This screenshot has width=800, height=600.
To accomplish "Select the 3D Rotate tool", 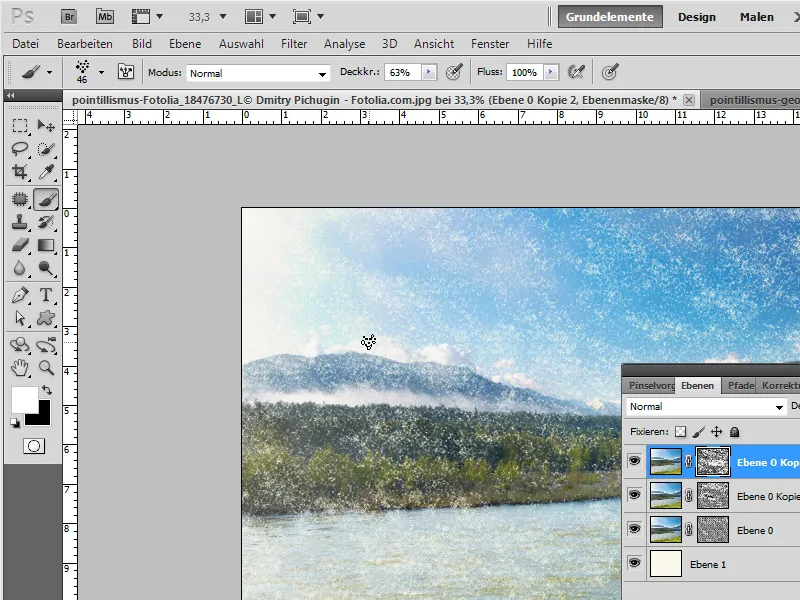I will point(20,345).
